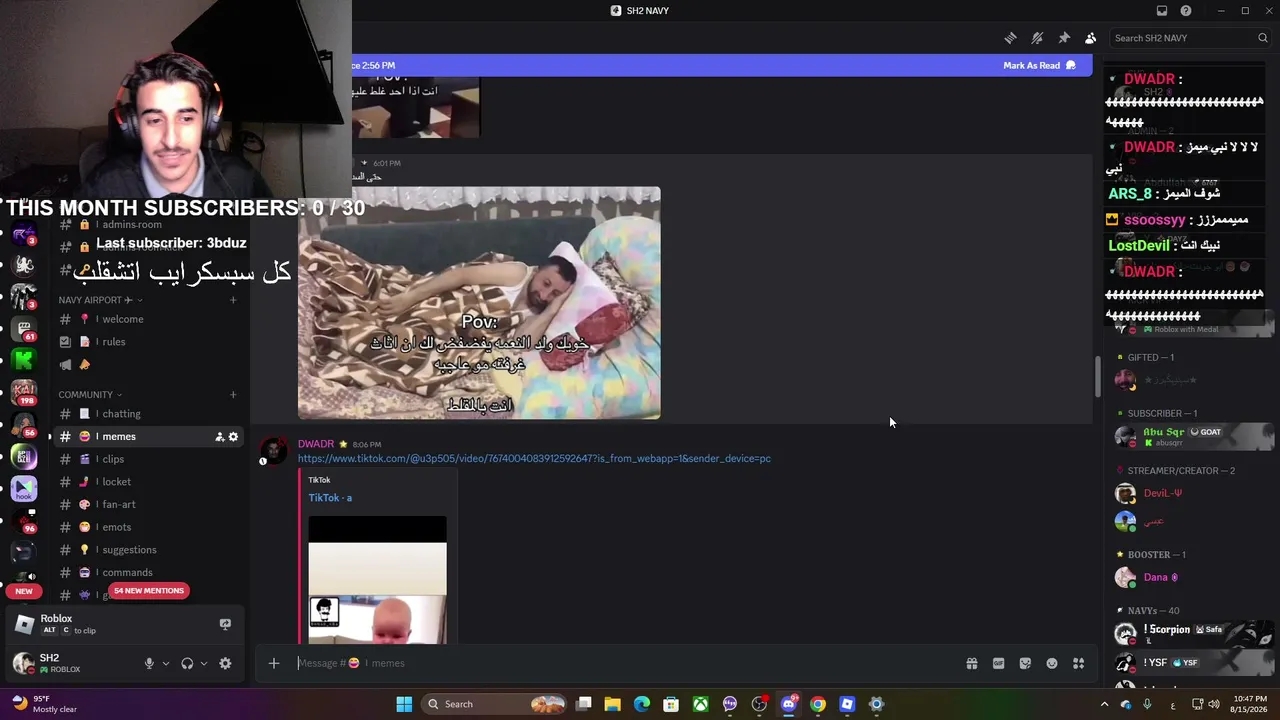This screenshot has height=720, width=1280.
Task: Open the Threads icon in the channel header
Action: pyautogui.click(x=1010, y=38)
